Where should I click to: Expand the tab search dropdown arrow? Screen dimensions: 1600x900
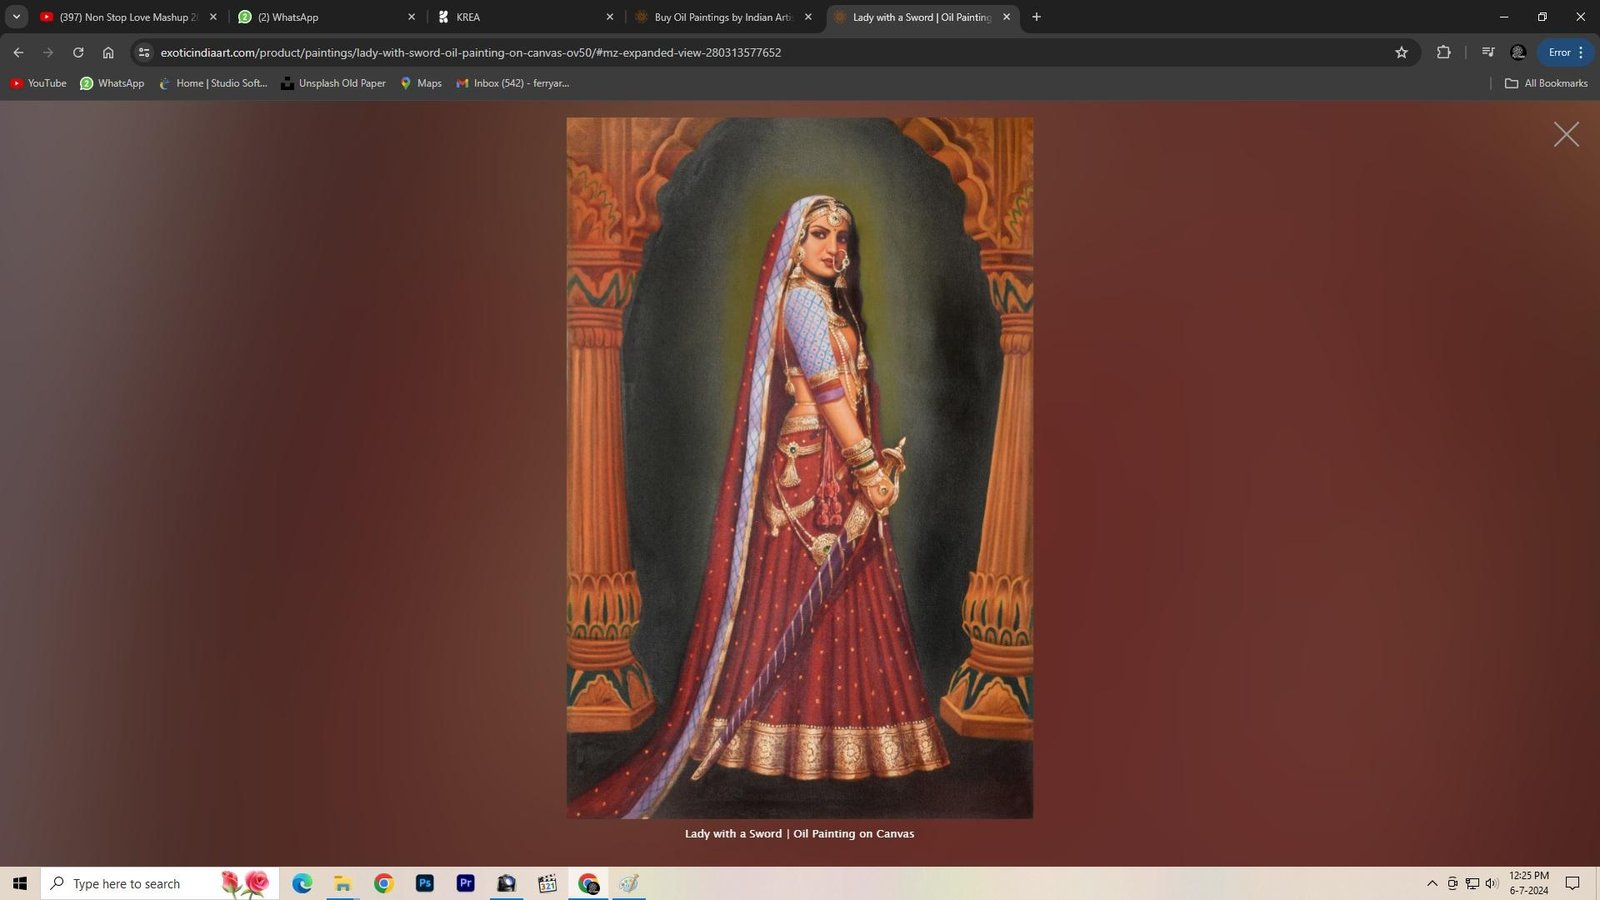(x=16, y=17)
